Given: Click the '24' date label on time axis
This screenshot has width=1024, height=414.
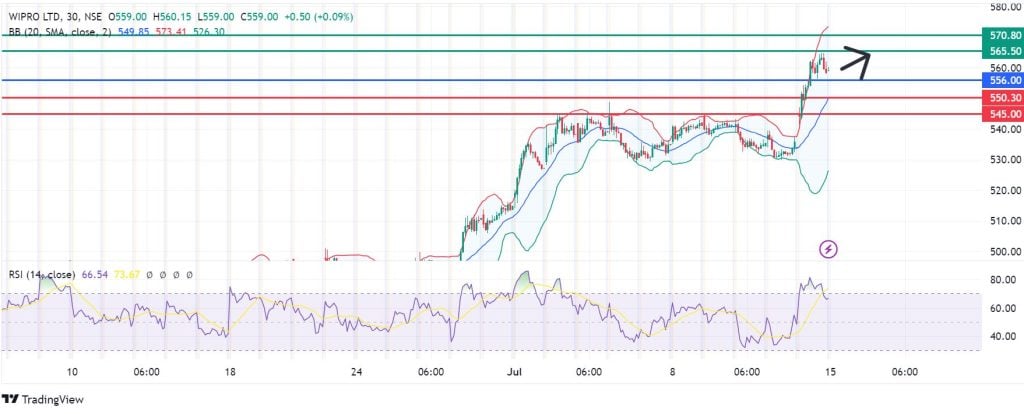Looking at the screenshot, I should click(x=355, y=372).
